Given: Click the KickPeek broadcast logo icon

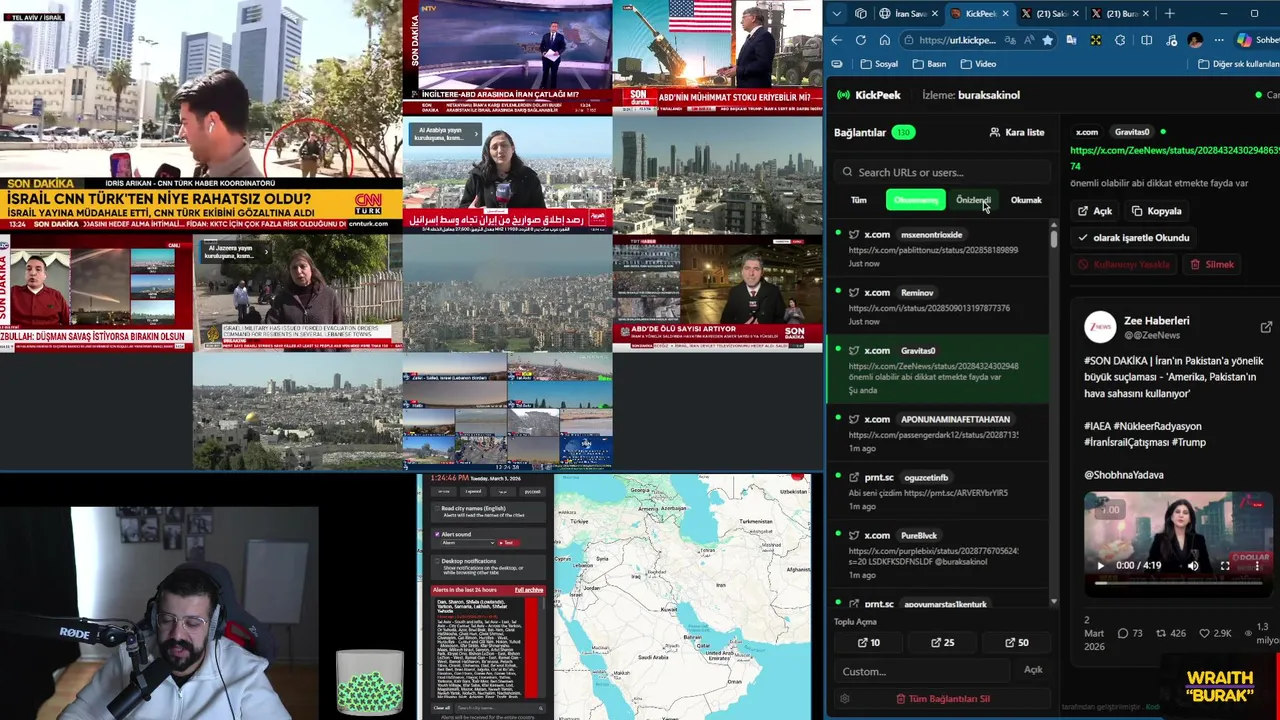Looking at the screenshot, I should 844,95.
